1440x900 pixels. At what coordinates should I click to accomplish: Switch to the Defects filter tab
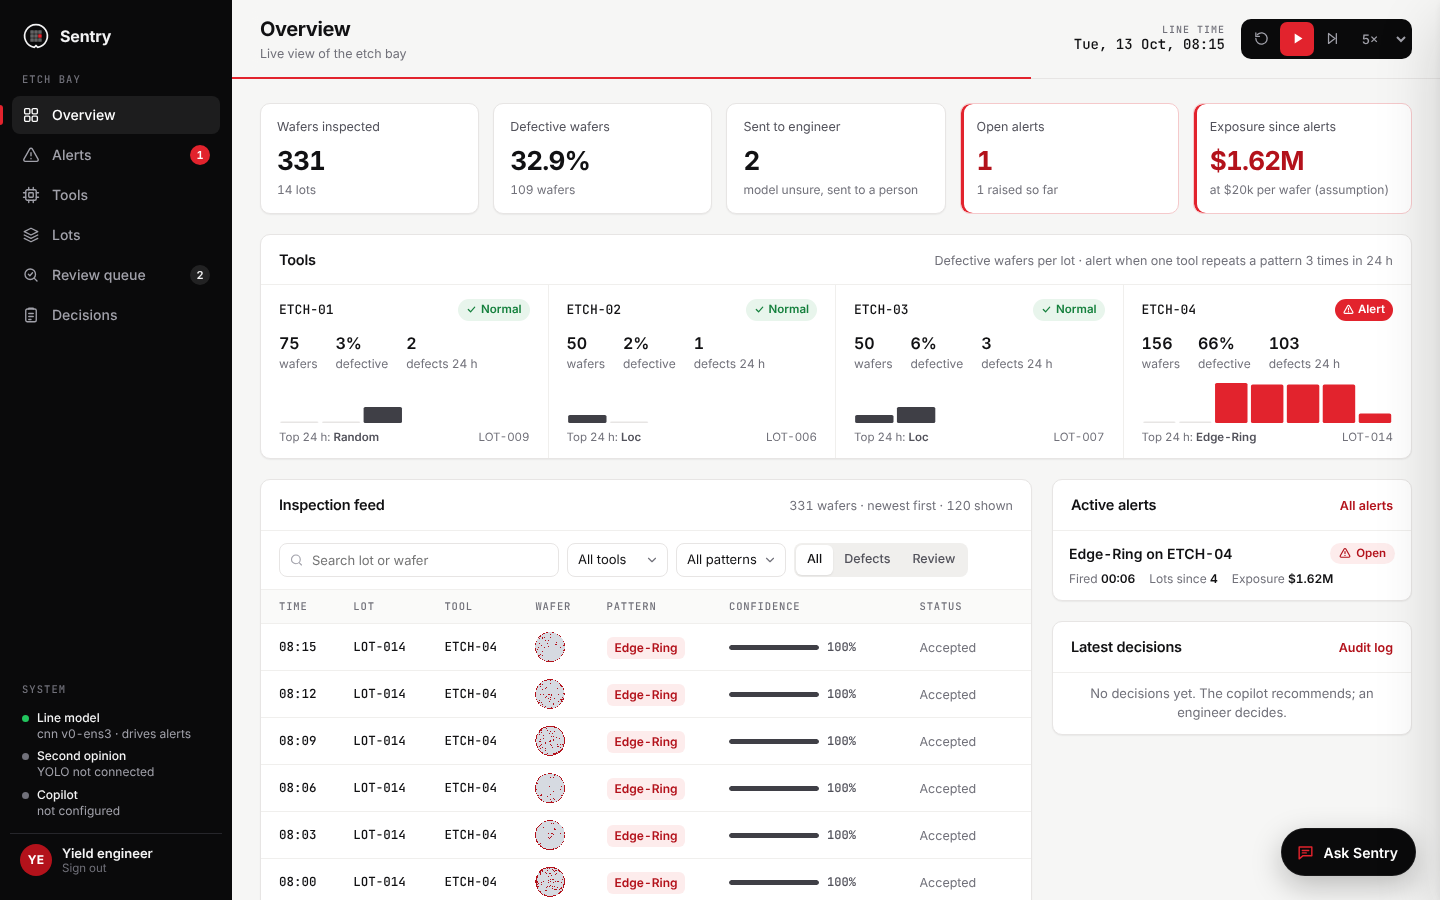click(867, 559)
